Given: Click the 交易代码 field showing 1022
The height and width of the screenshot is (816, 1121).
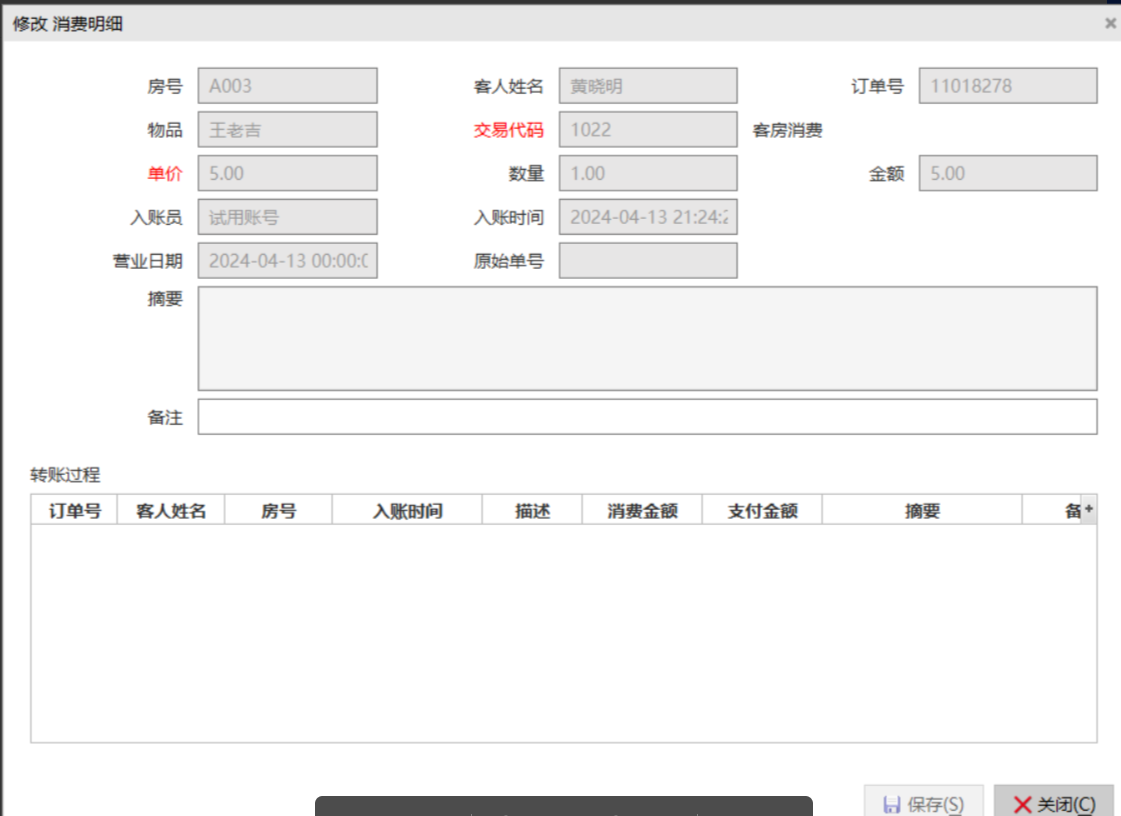Looking at the screenshot, I should click(x=648, y=130).
